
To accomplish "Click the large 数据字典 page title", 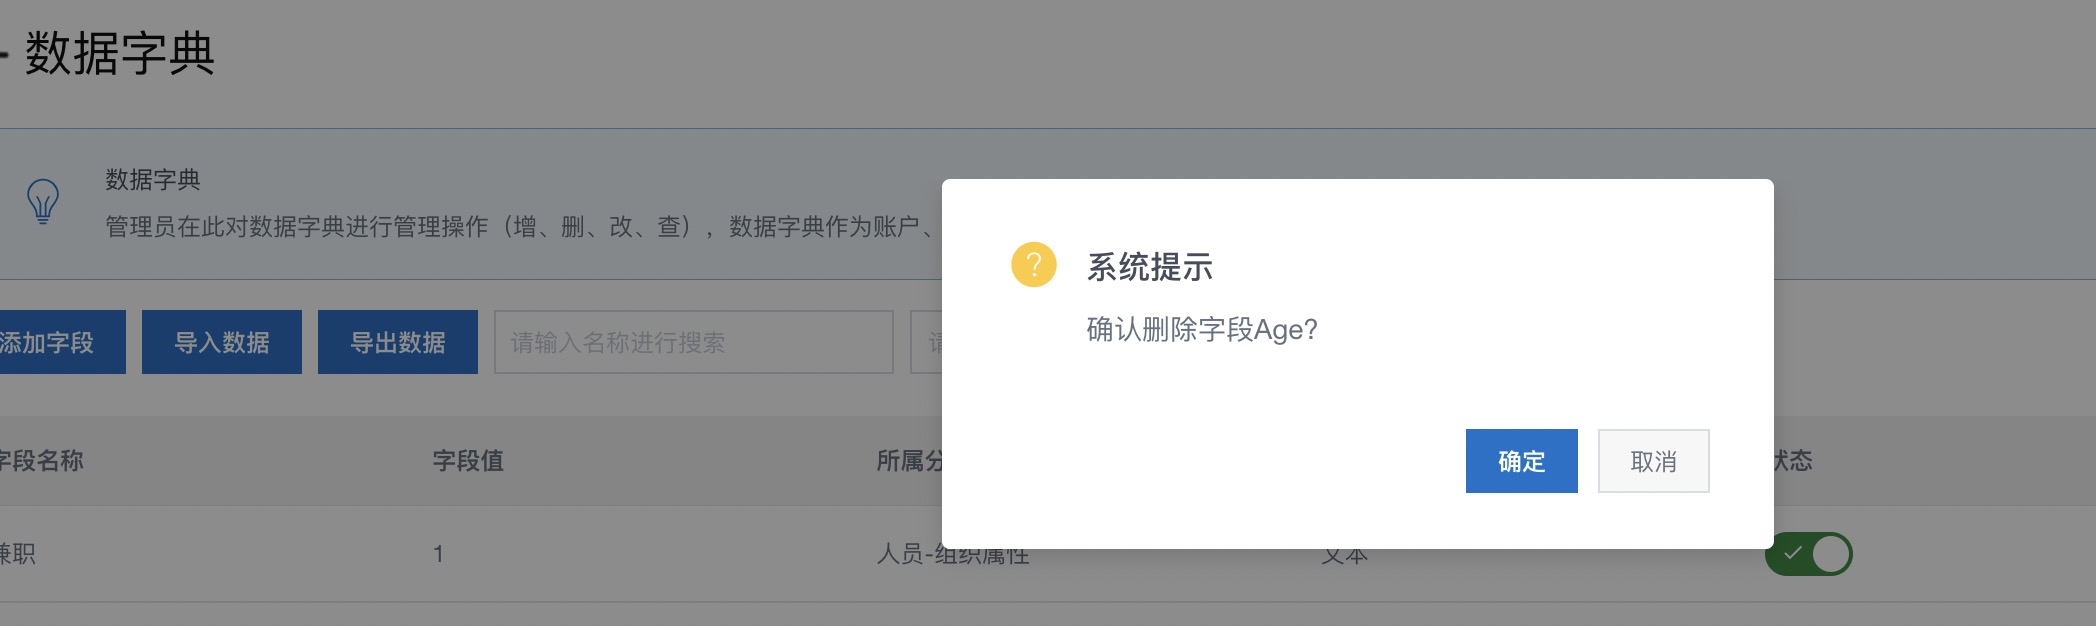I will pos(119,53).
